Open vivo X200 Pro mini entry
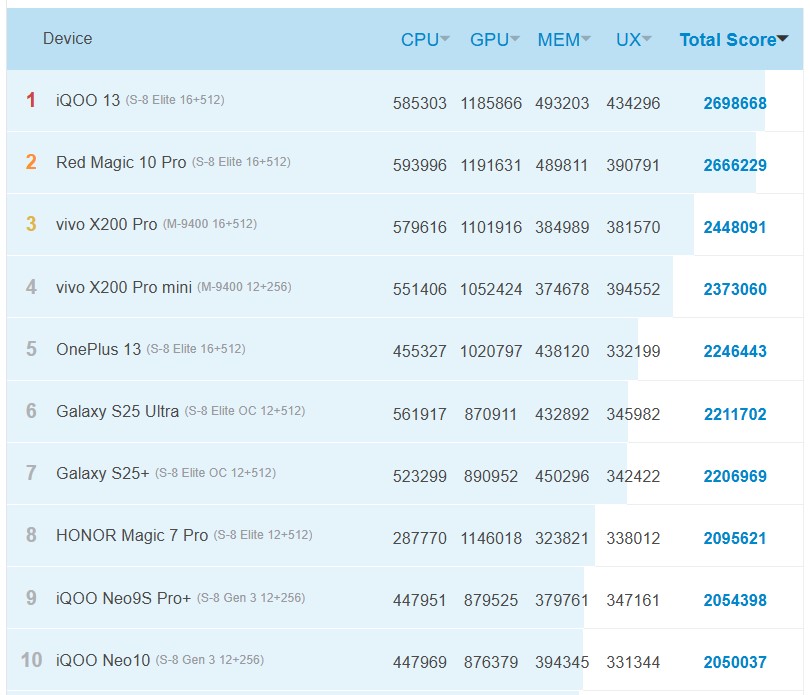Screen dimensions: 810x695 pos(123,287)
